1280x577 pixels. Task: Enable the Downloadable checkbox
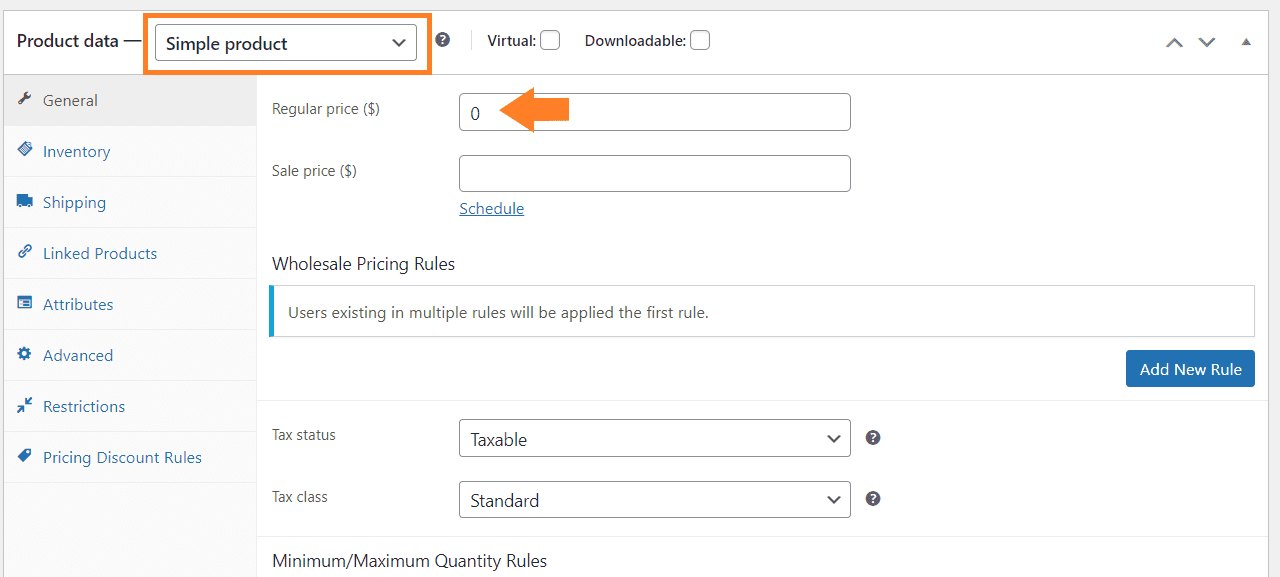700,40
